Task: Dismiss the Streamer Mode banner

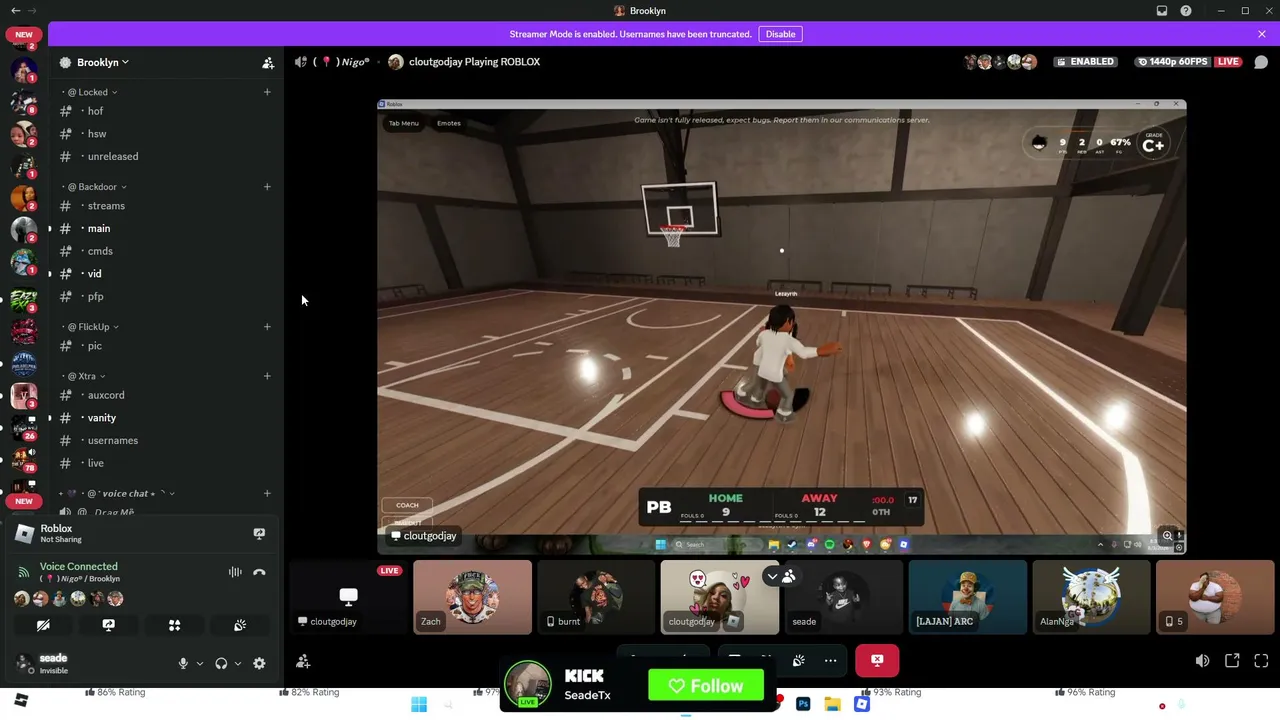Action: coord(1262,34)
